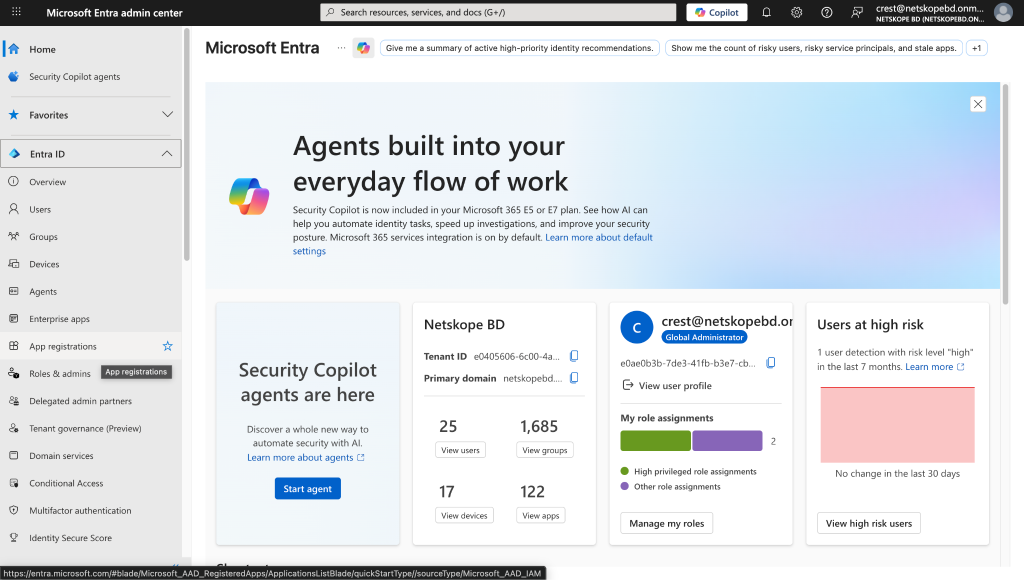Click the sidebar vertical scrollbar
Viewport: 1024px width, 580px height.
point(187,144)
